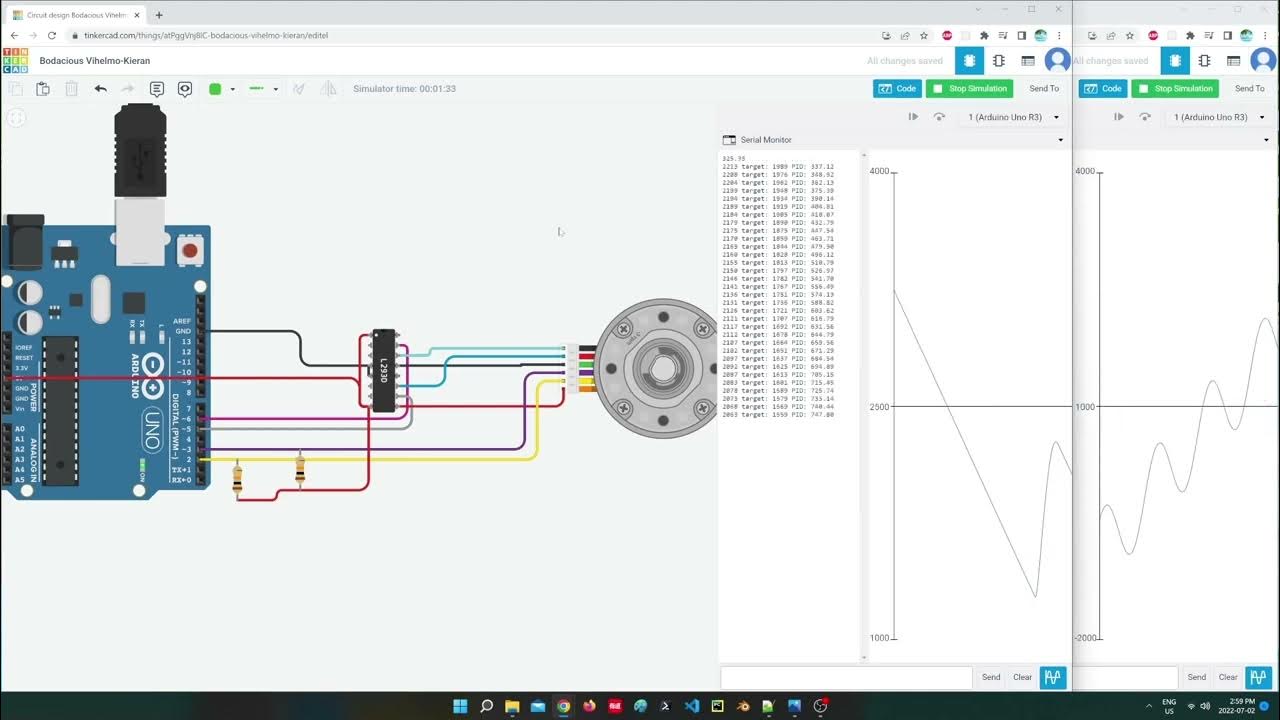Click the Serial Monitor header label

click(766, 140)
